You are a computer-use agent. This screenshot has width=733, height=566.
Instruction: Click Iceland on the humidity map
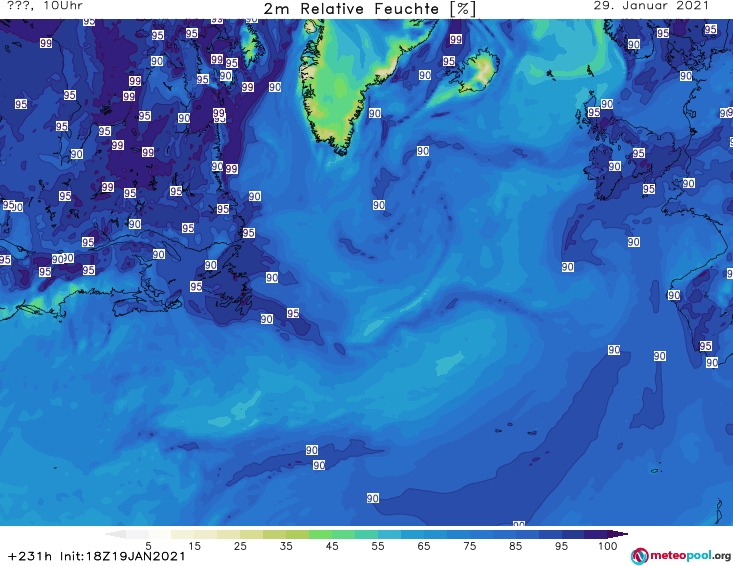pyautogui.click(x=476, y=72)
